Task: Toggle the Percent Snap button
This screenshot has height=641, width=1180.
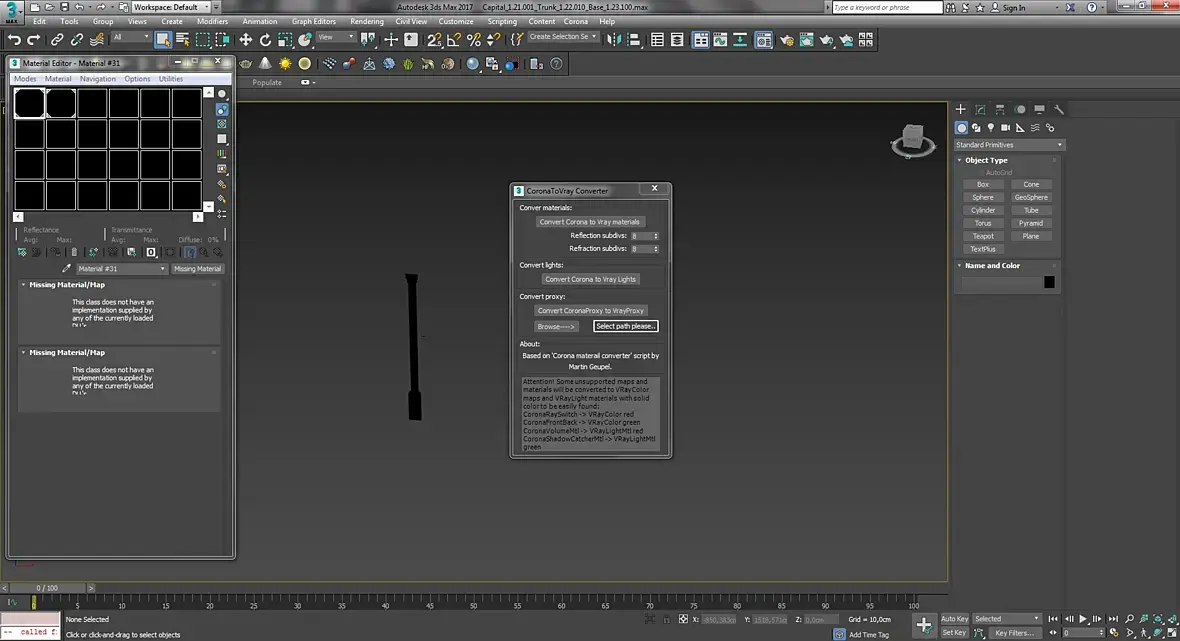Action: (x=473, y=40)
